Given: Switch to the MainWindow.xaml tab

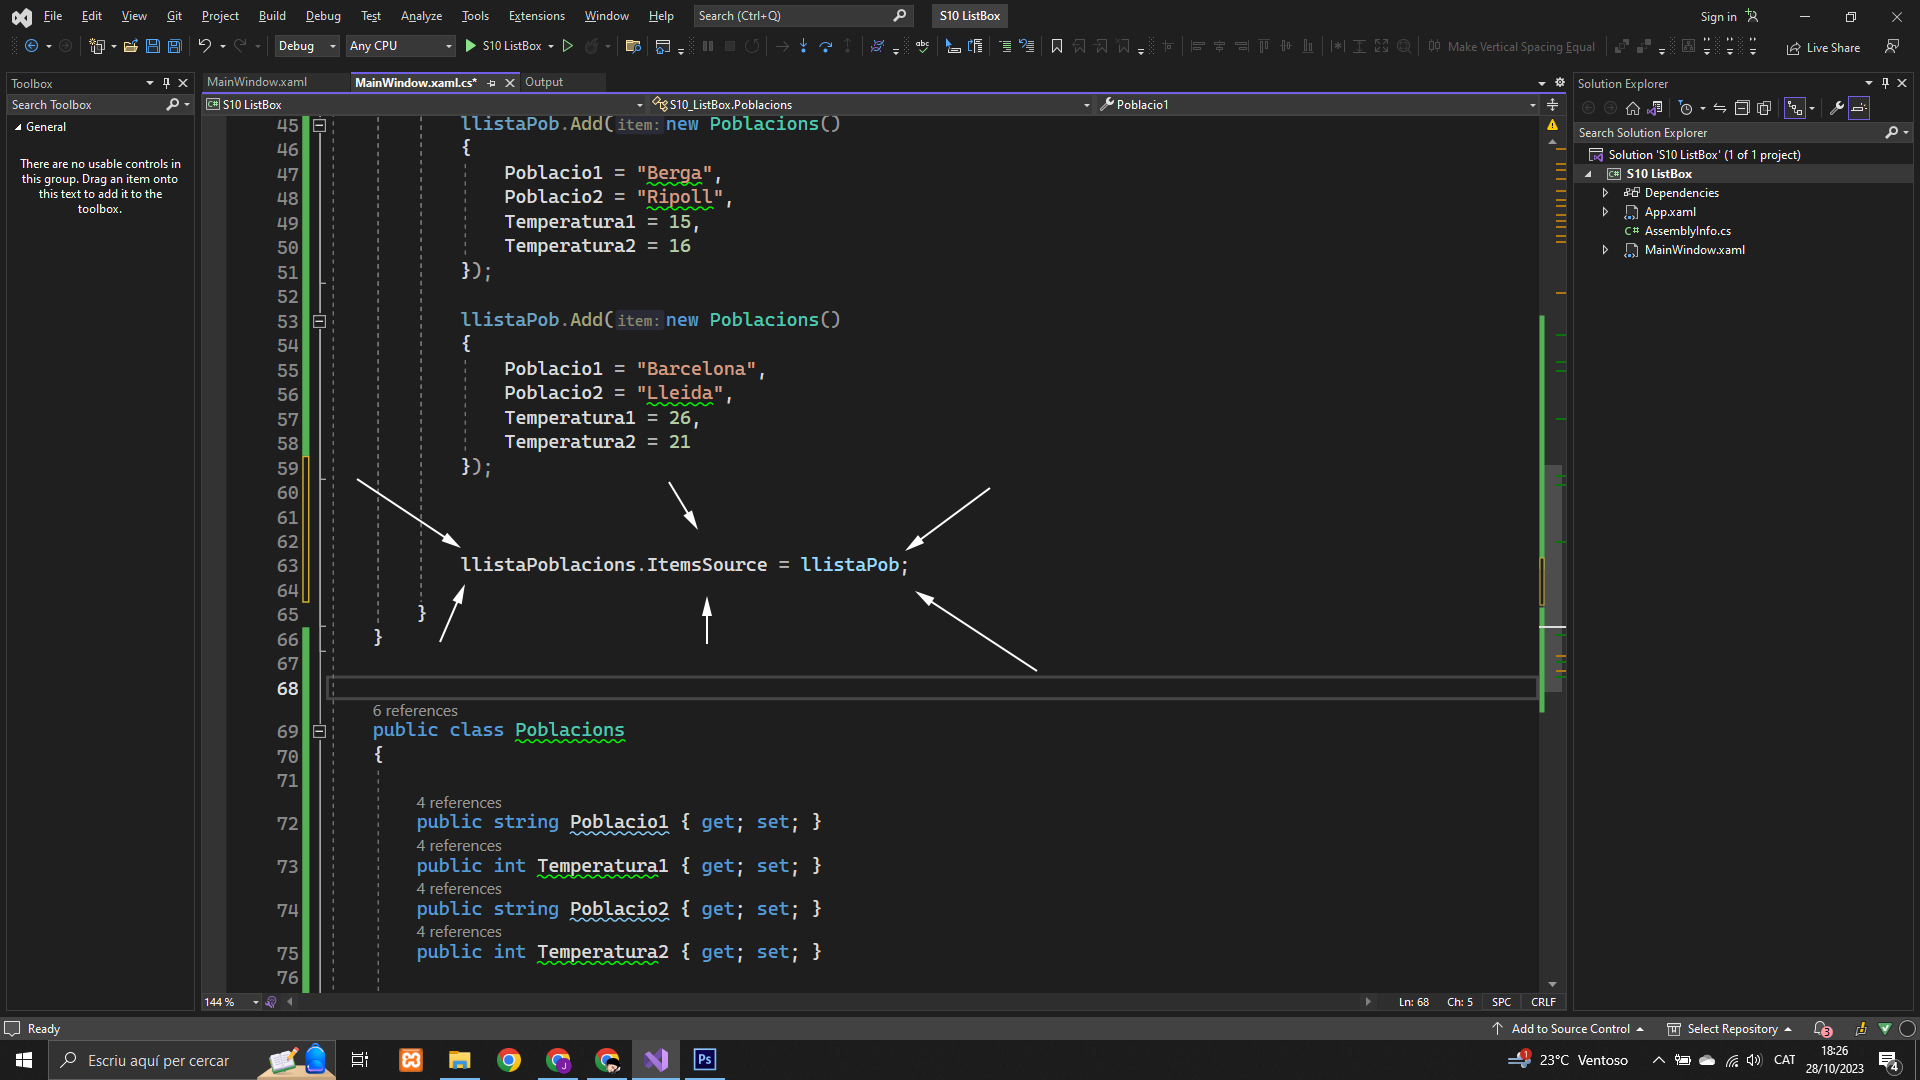Looking at the screenshot, I should pos(257,82).
